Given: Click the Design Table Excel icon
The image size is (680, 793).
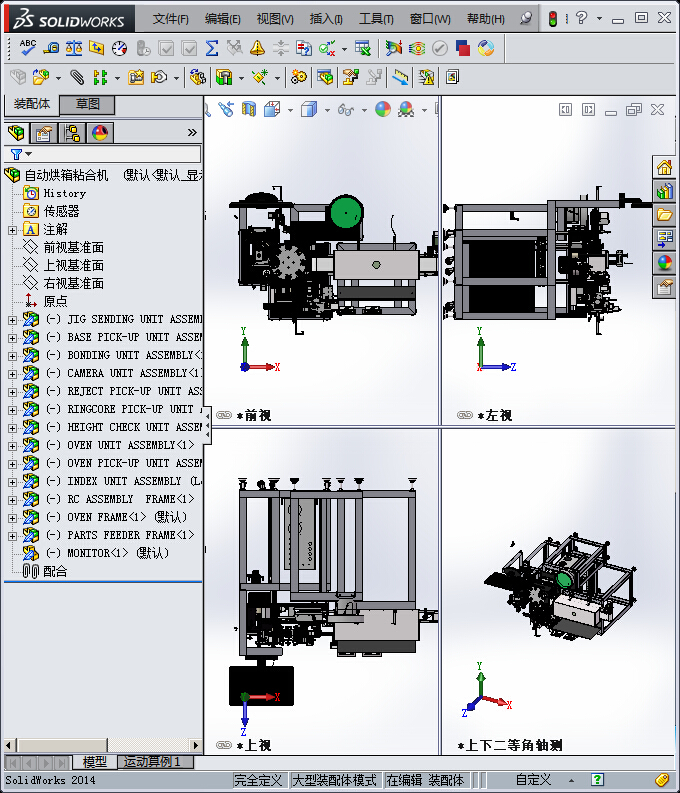Looking at the screenshot, I should [362, 48].
